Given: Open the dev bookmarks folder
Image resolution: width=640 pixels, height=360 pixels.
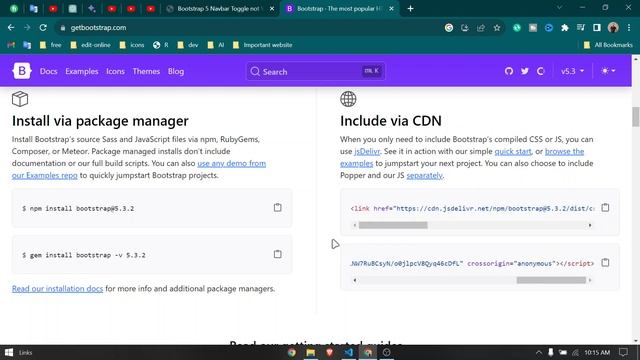Looking at the screenshot, I should click(x=188, y=45).
